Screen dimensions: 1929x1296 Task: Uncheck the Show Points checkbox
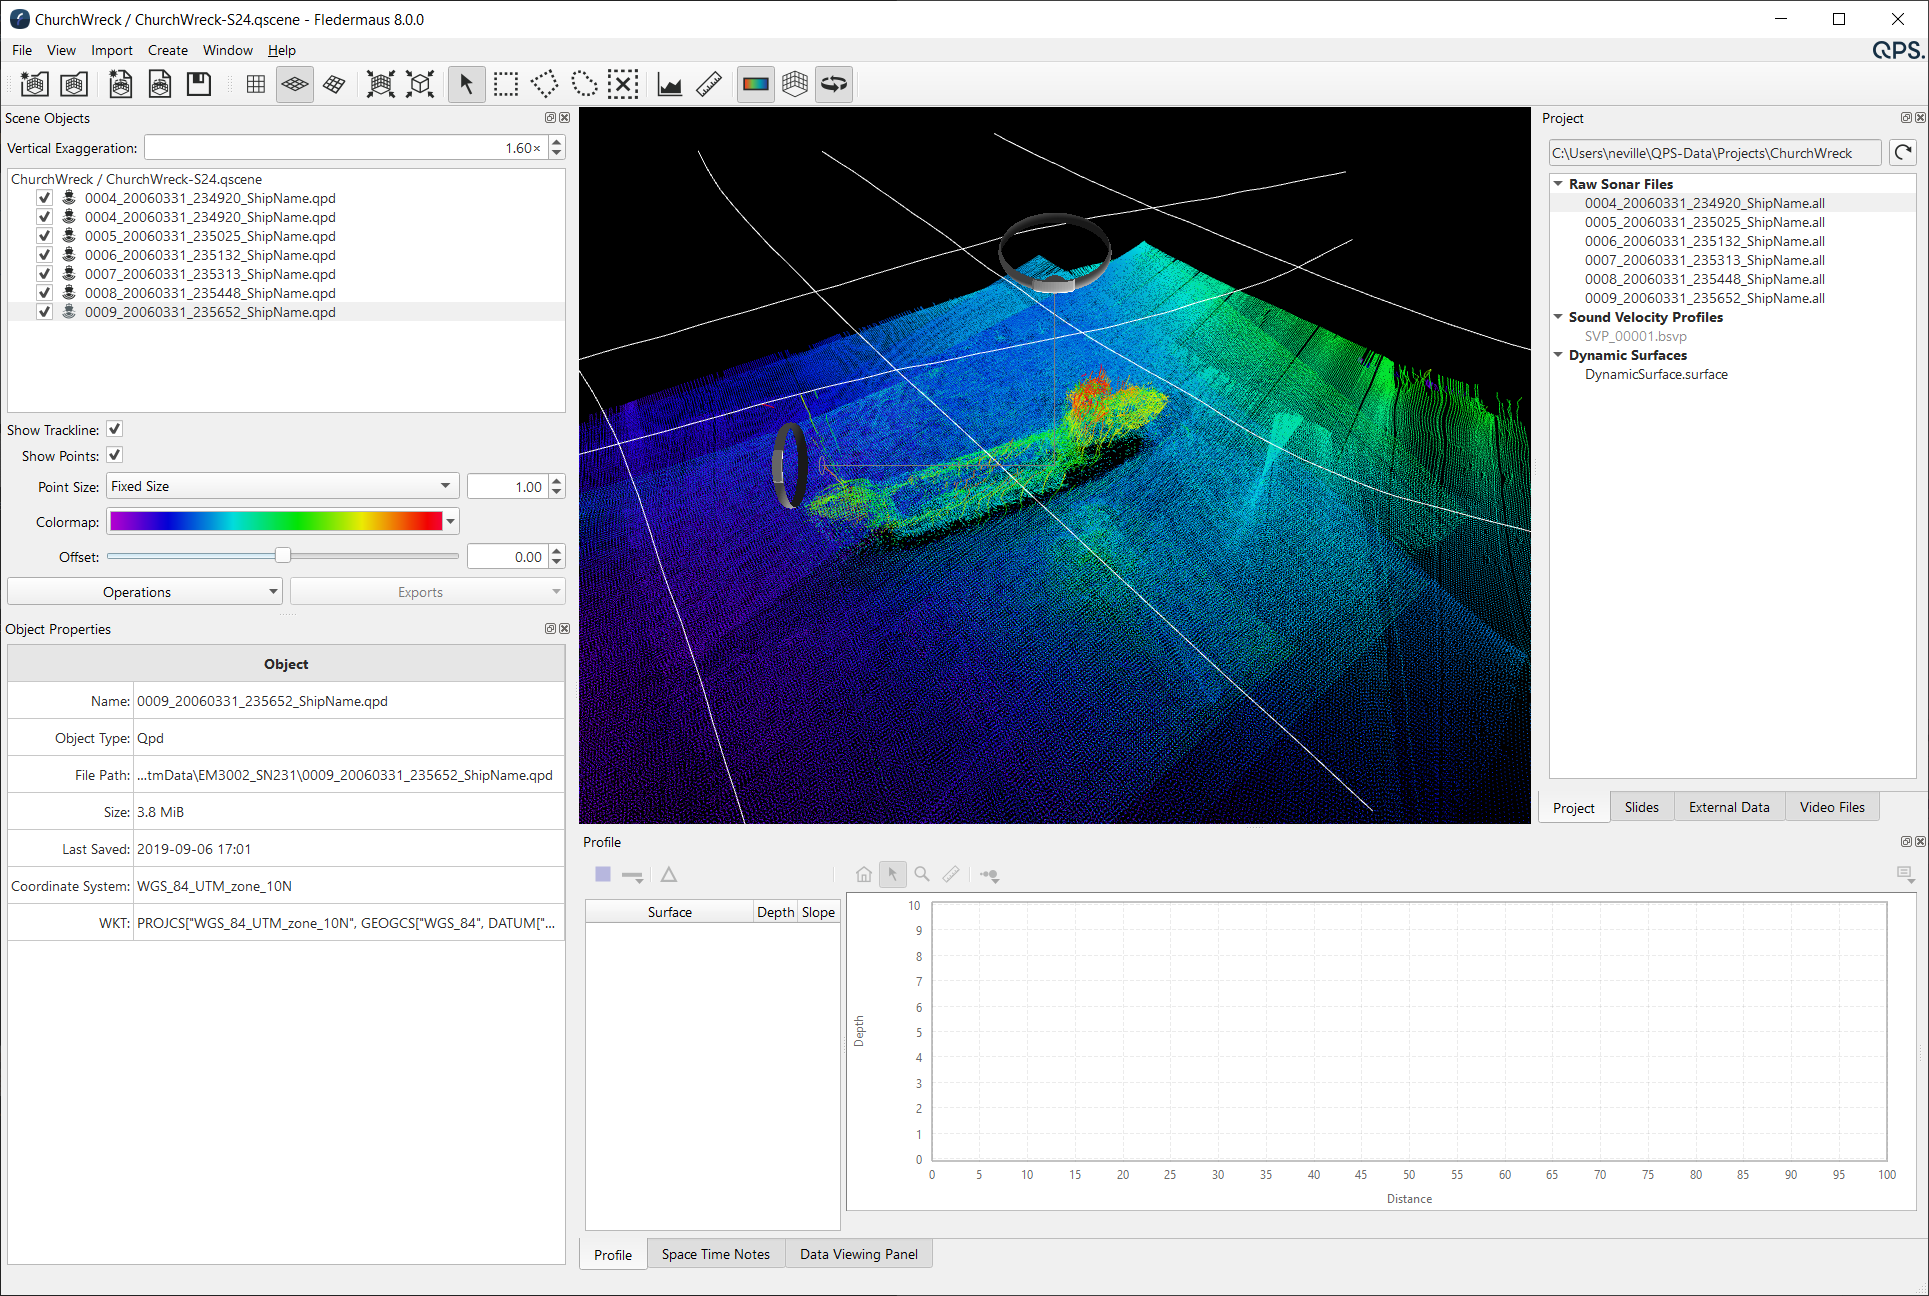point(115,455)
